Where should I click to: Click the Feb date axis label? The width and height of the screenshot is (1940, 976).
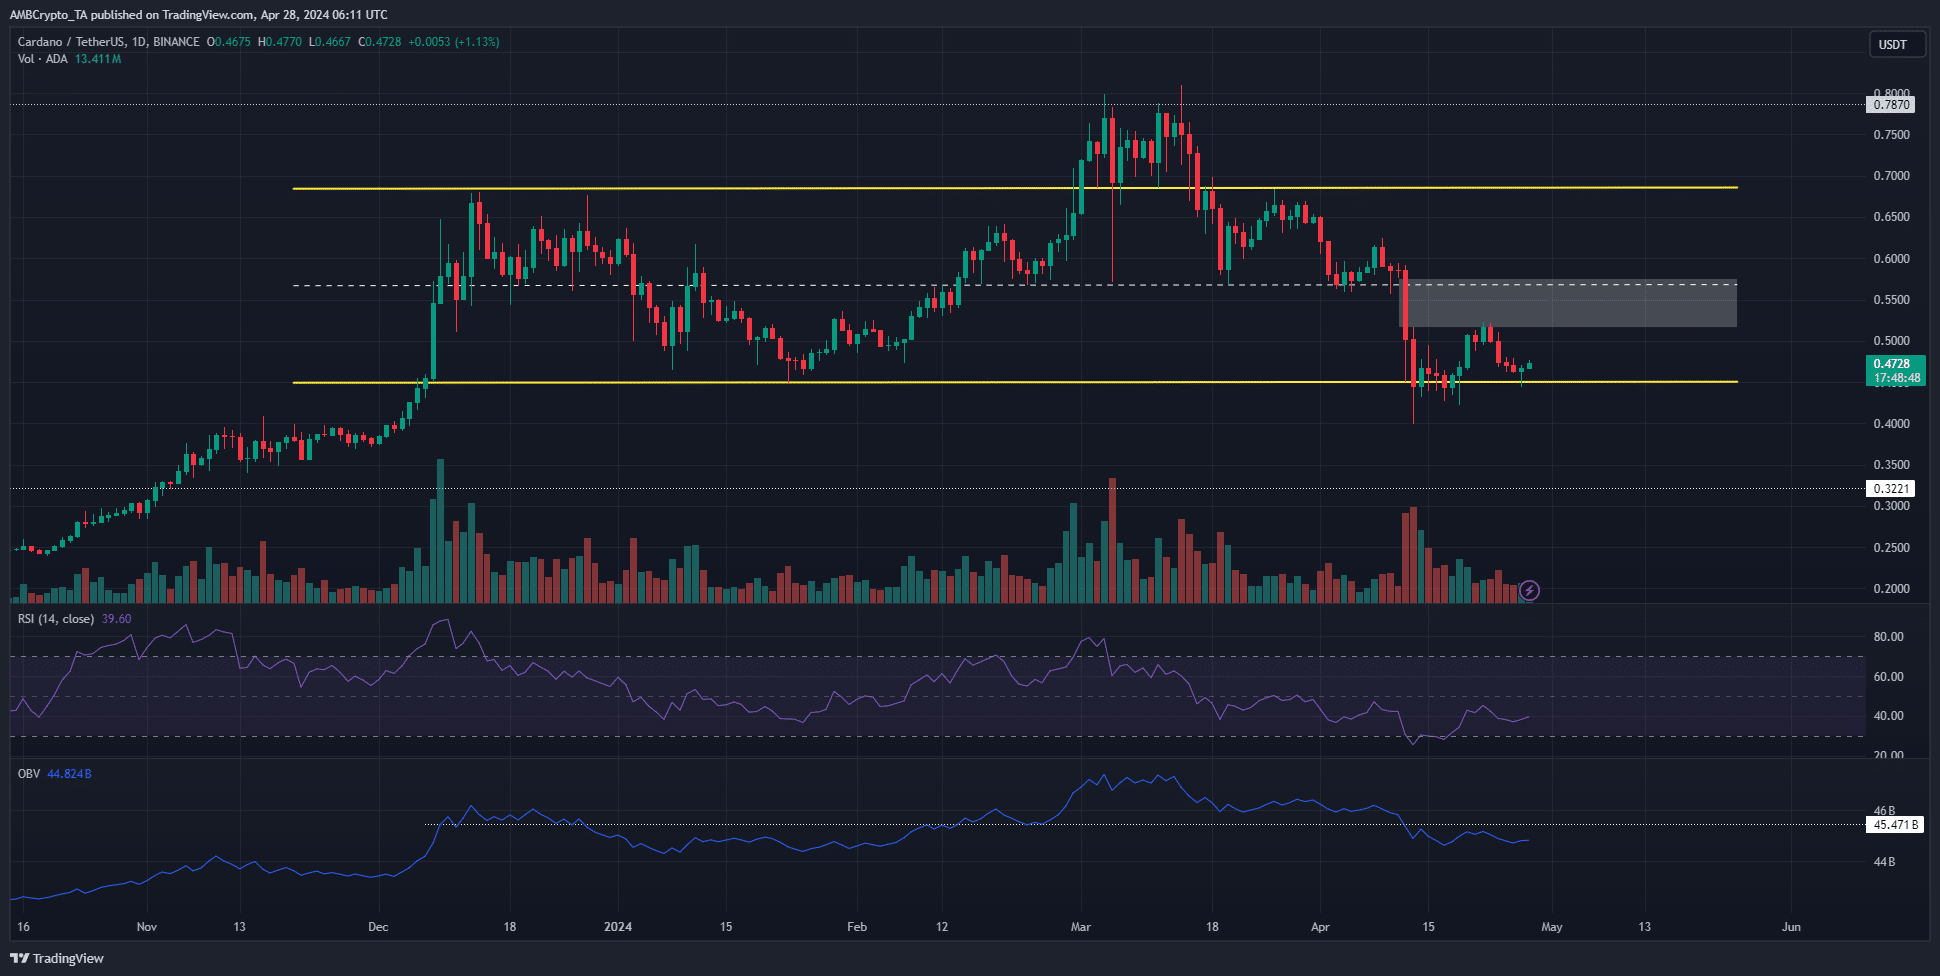pos(857,927)
